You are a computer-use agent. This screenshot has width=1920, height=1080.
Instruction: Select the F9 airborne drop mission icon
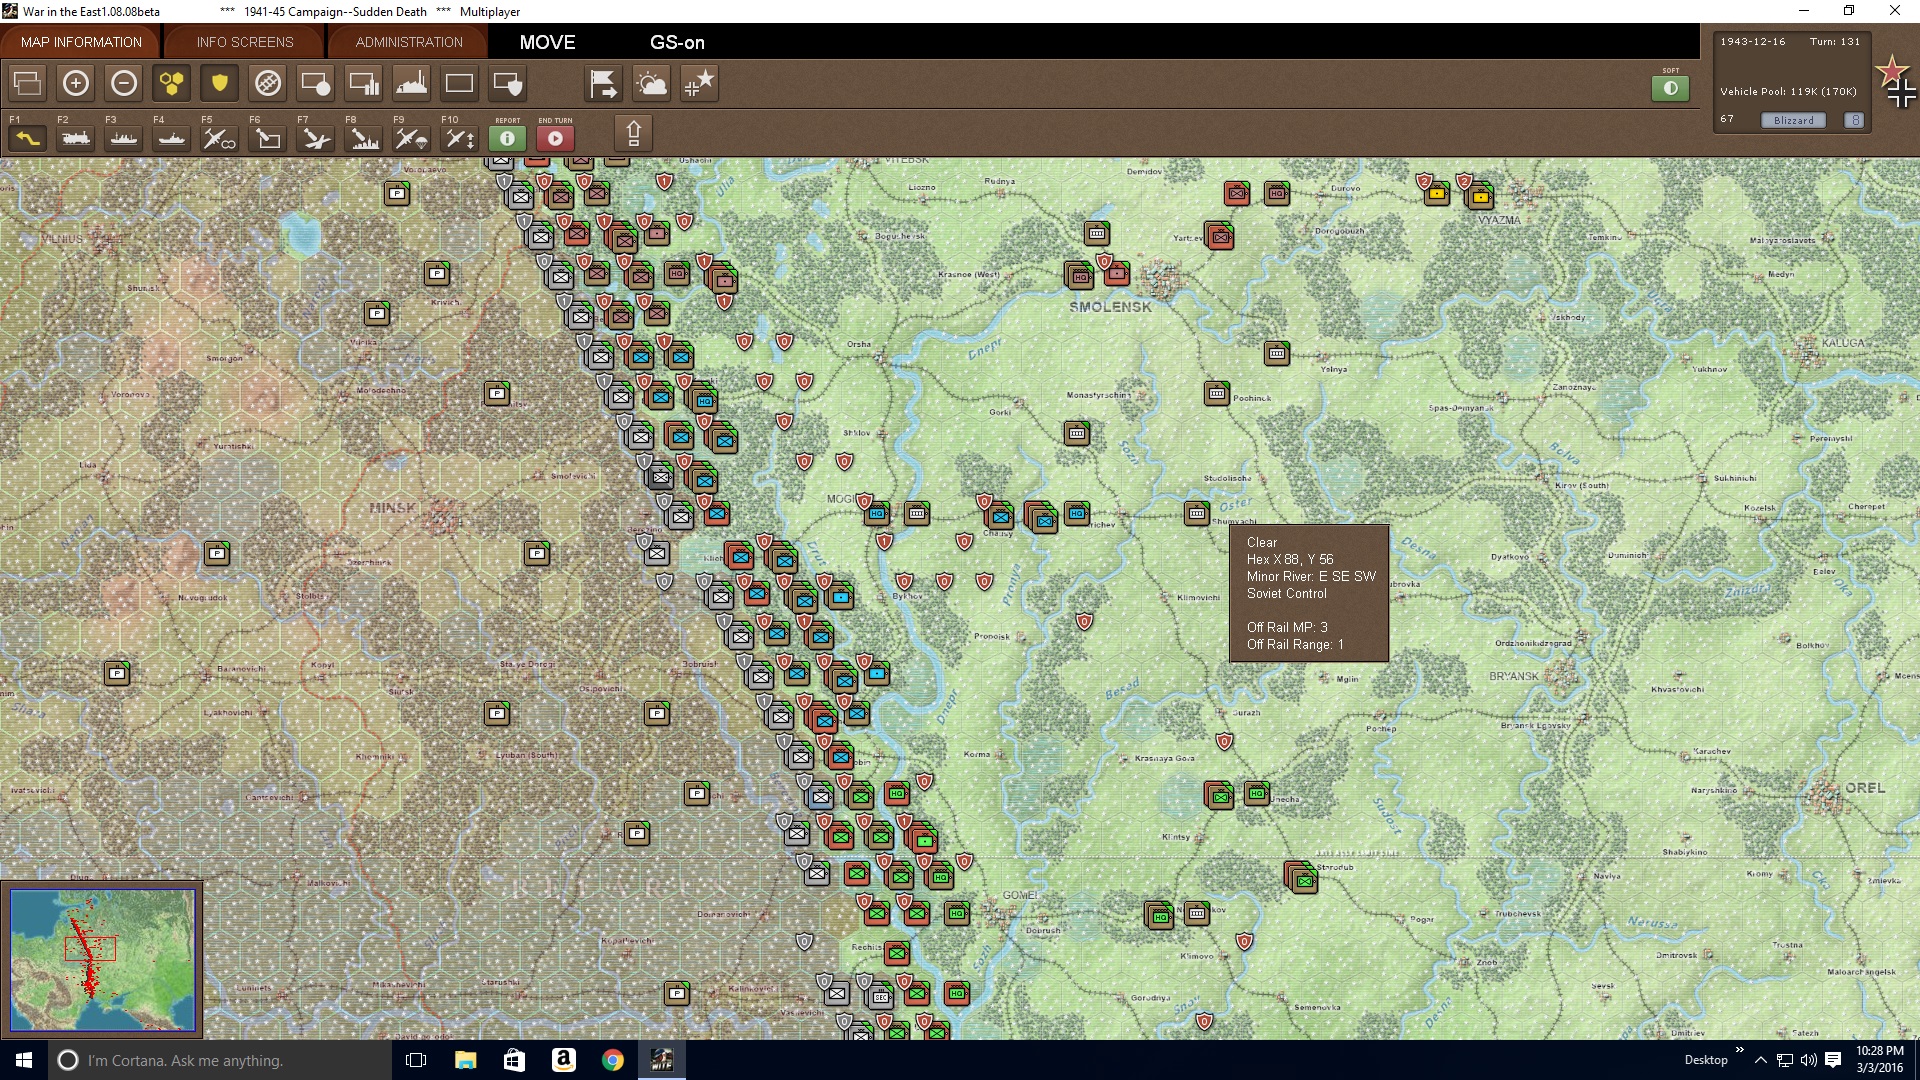(x=409, y=138)
